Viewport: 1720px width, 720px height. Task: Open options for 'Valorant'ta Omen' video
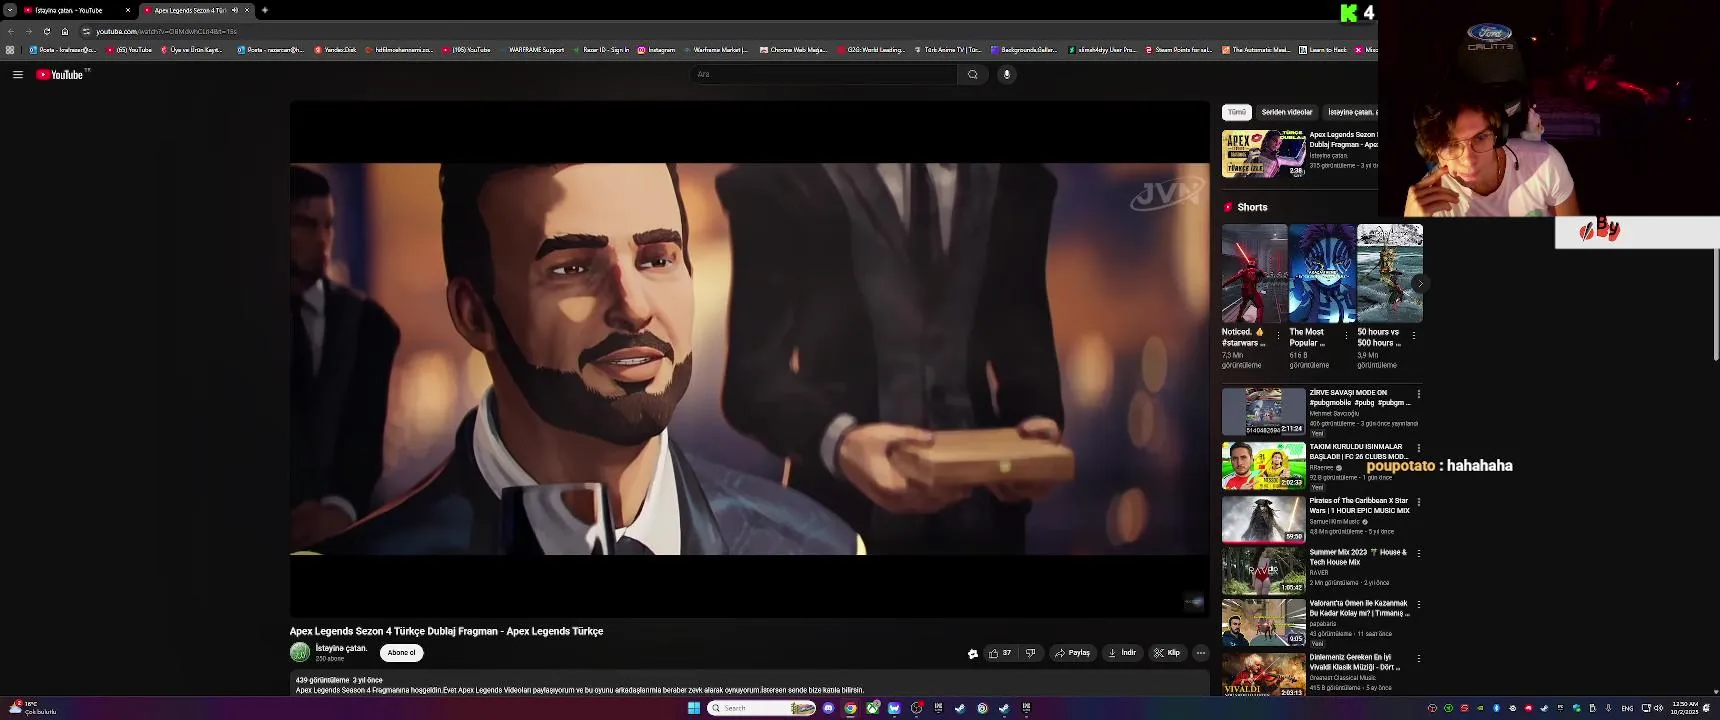tap(1419, 604)
